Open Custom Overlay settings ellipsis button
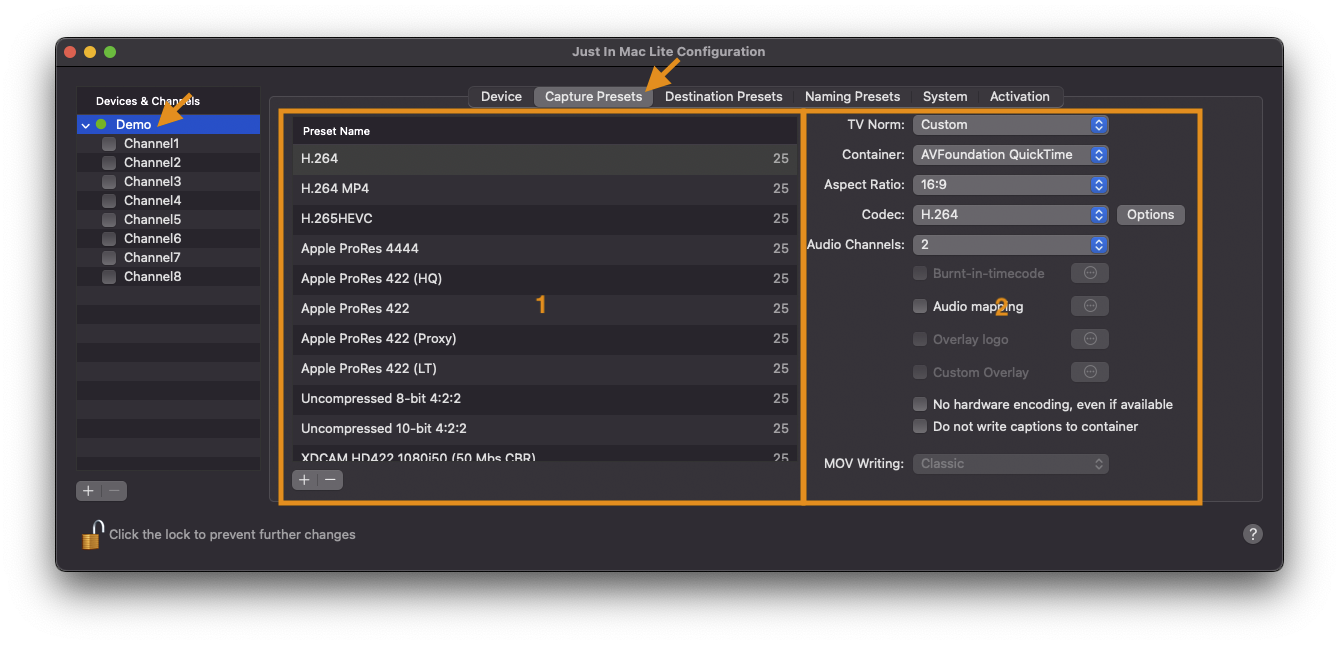The image size is (1339, 645). (x=1090, y=372)
